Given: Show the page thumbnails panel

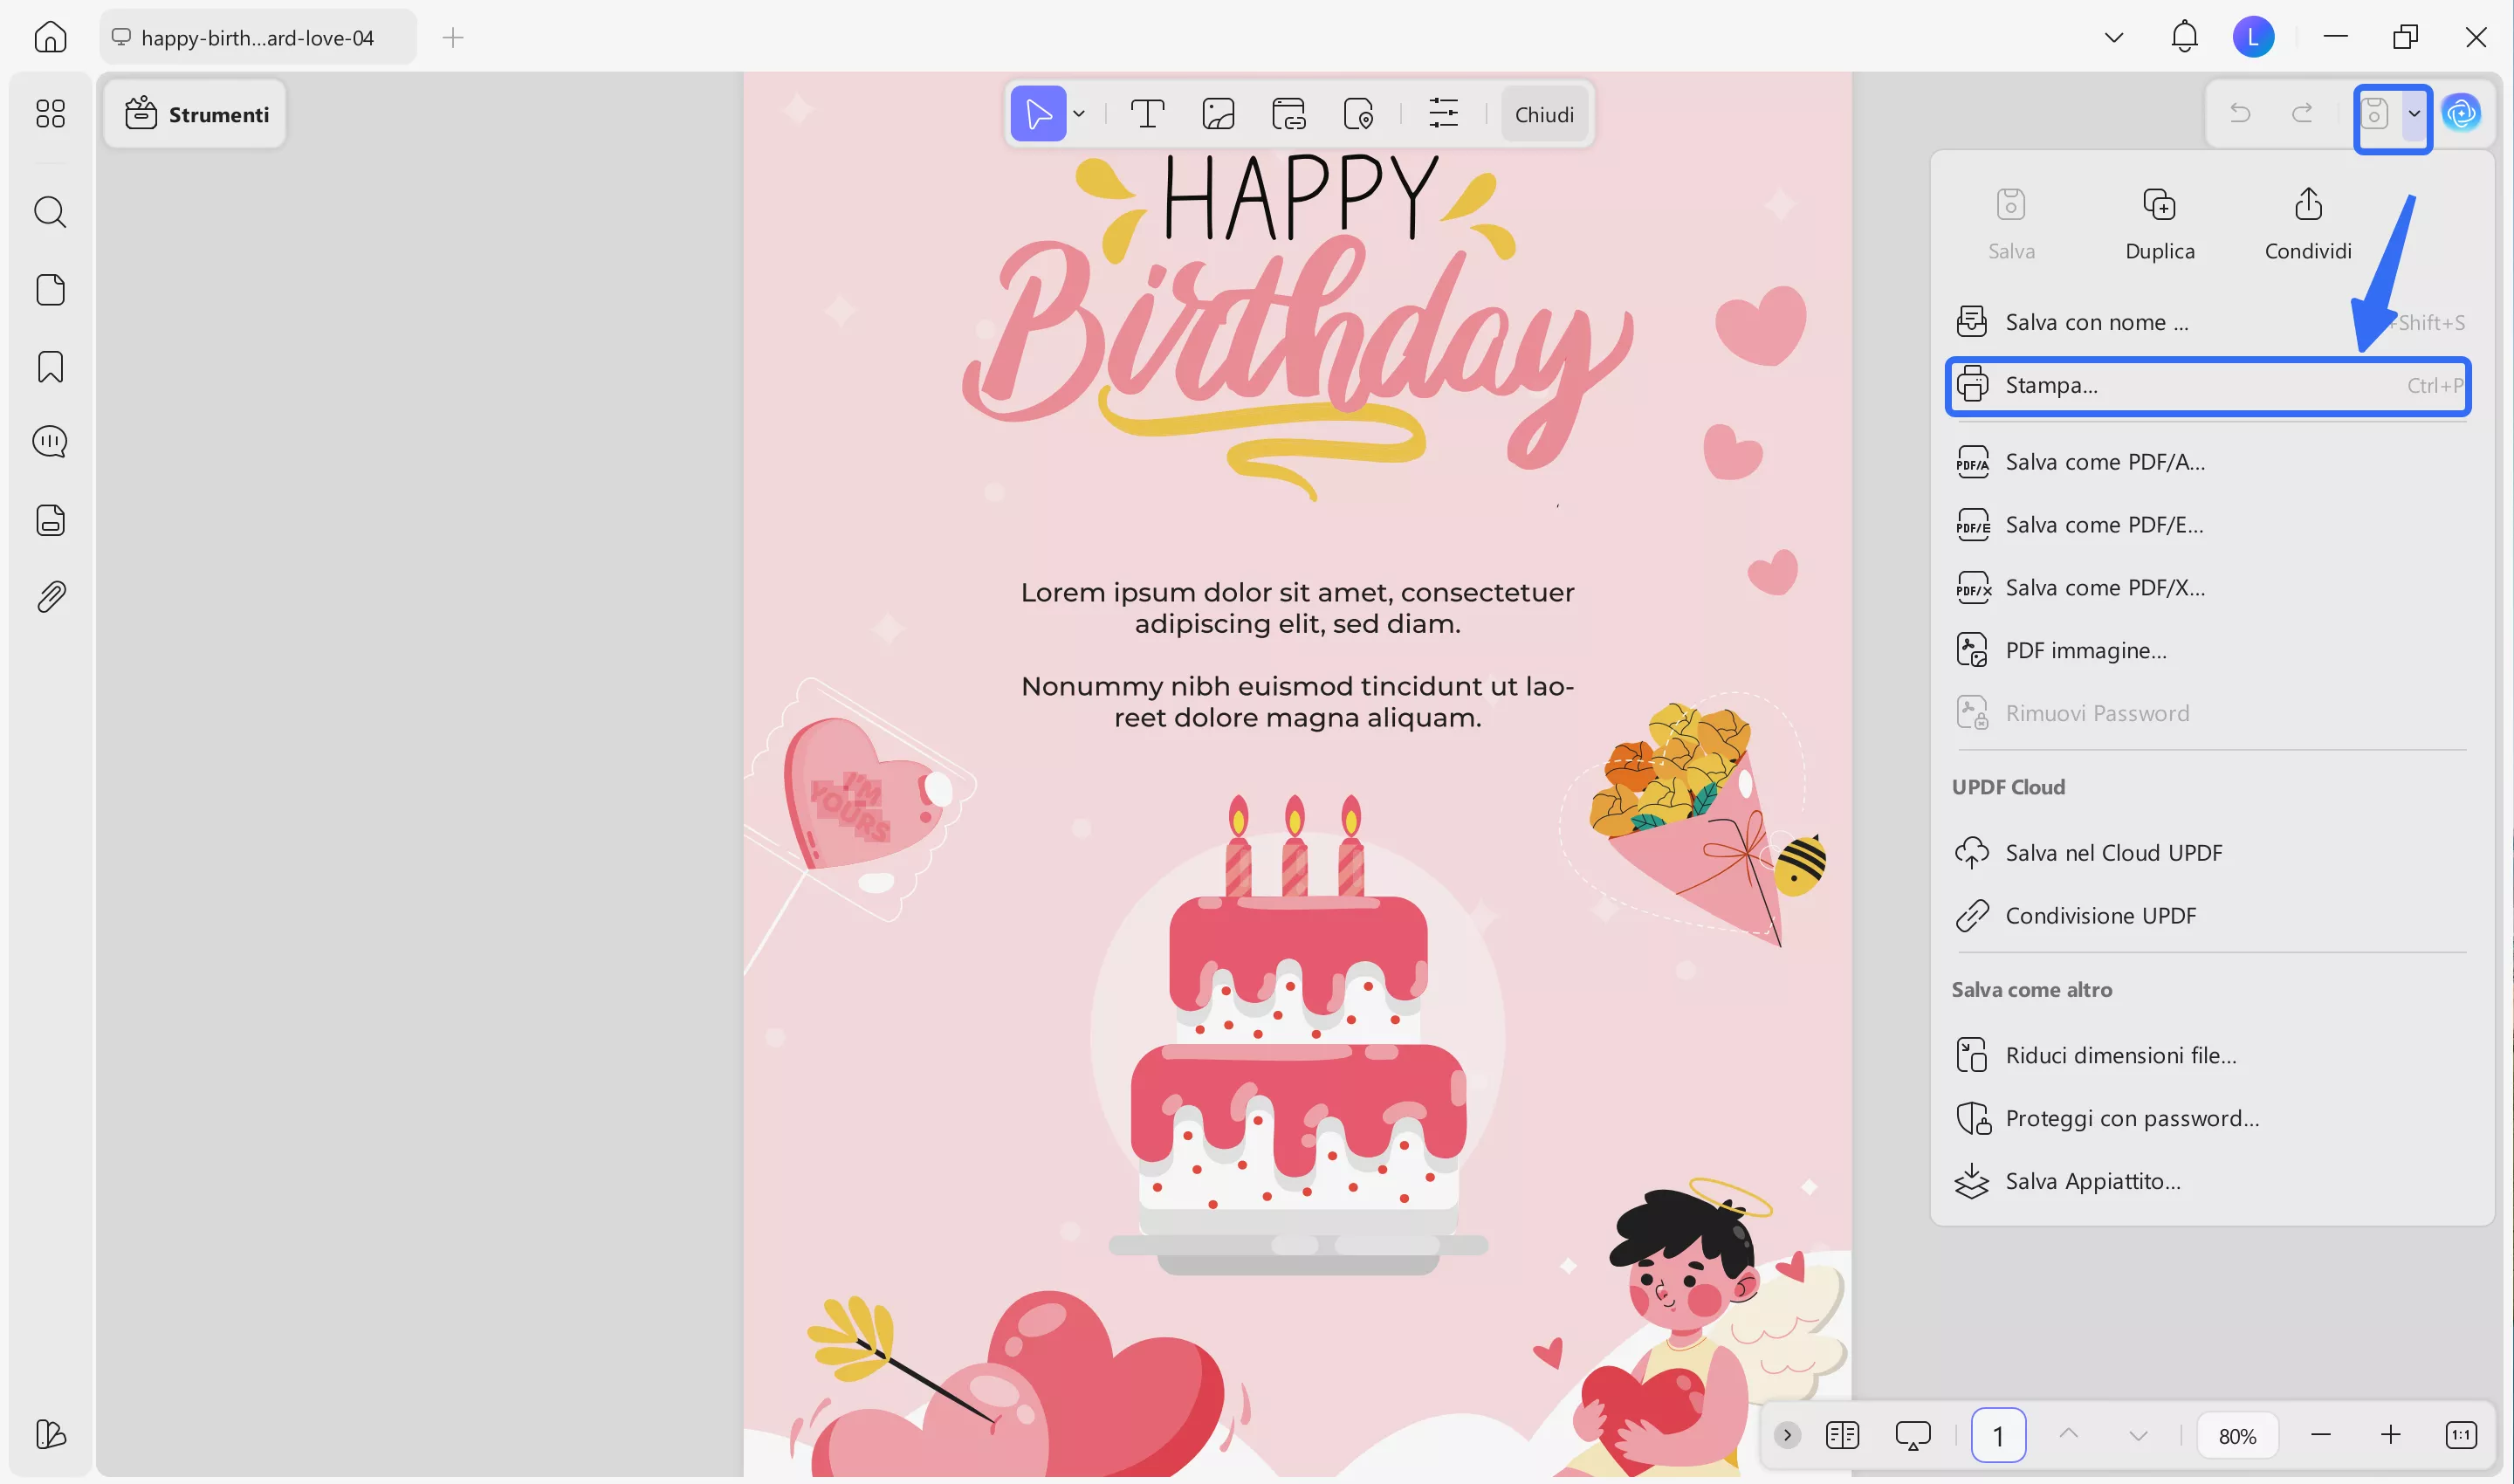Looking at the screenshot, I should (x=50, y=289).
